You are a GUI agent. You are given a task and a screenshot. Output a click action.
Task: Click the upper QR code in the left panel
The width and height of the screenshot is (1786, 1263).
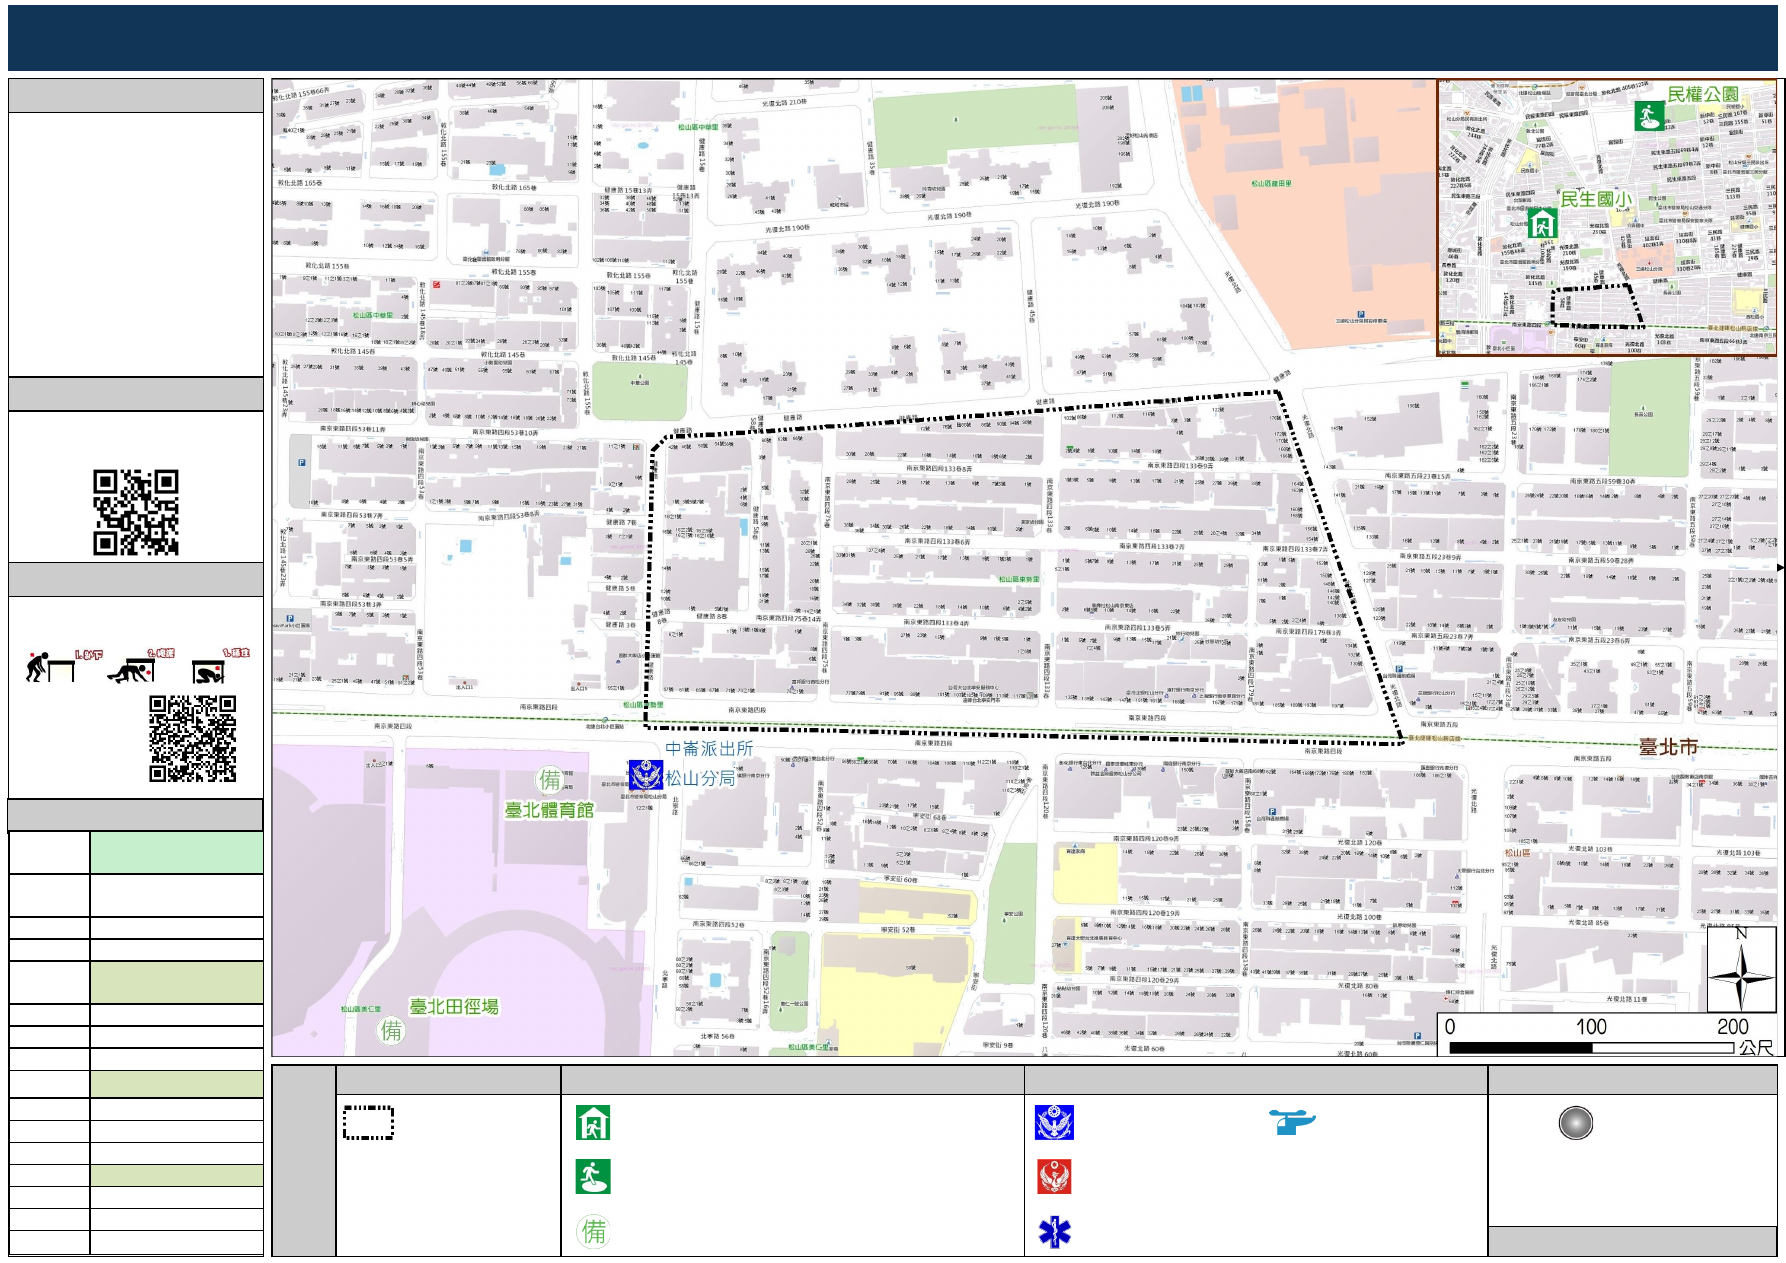coord(136,512)
